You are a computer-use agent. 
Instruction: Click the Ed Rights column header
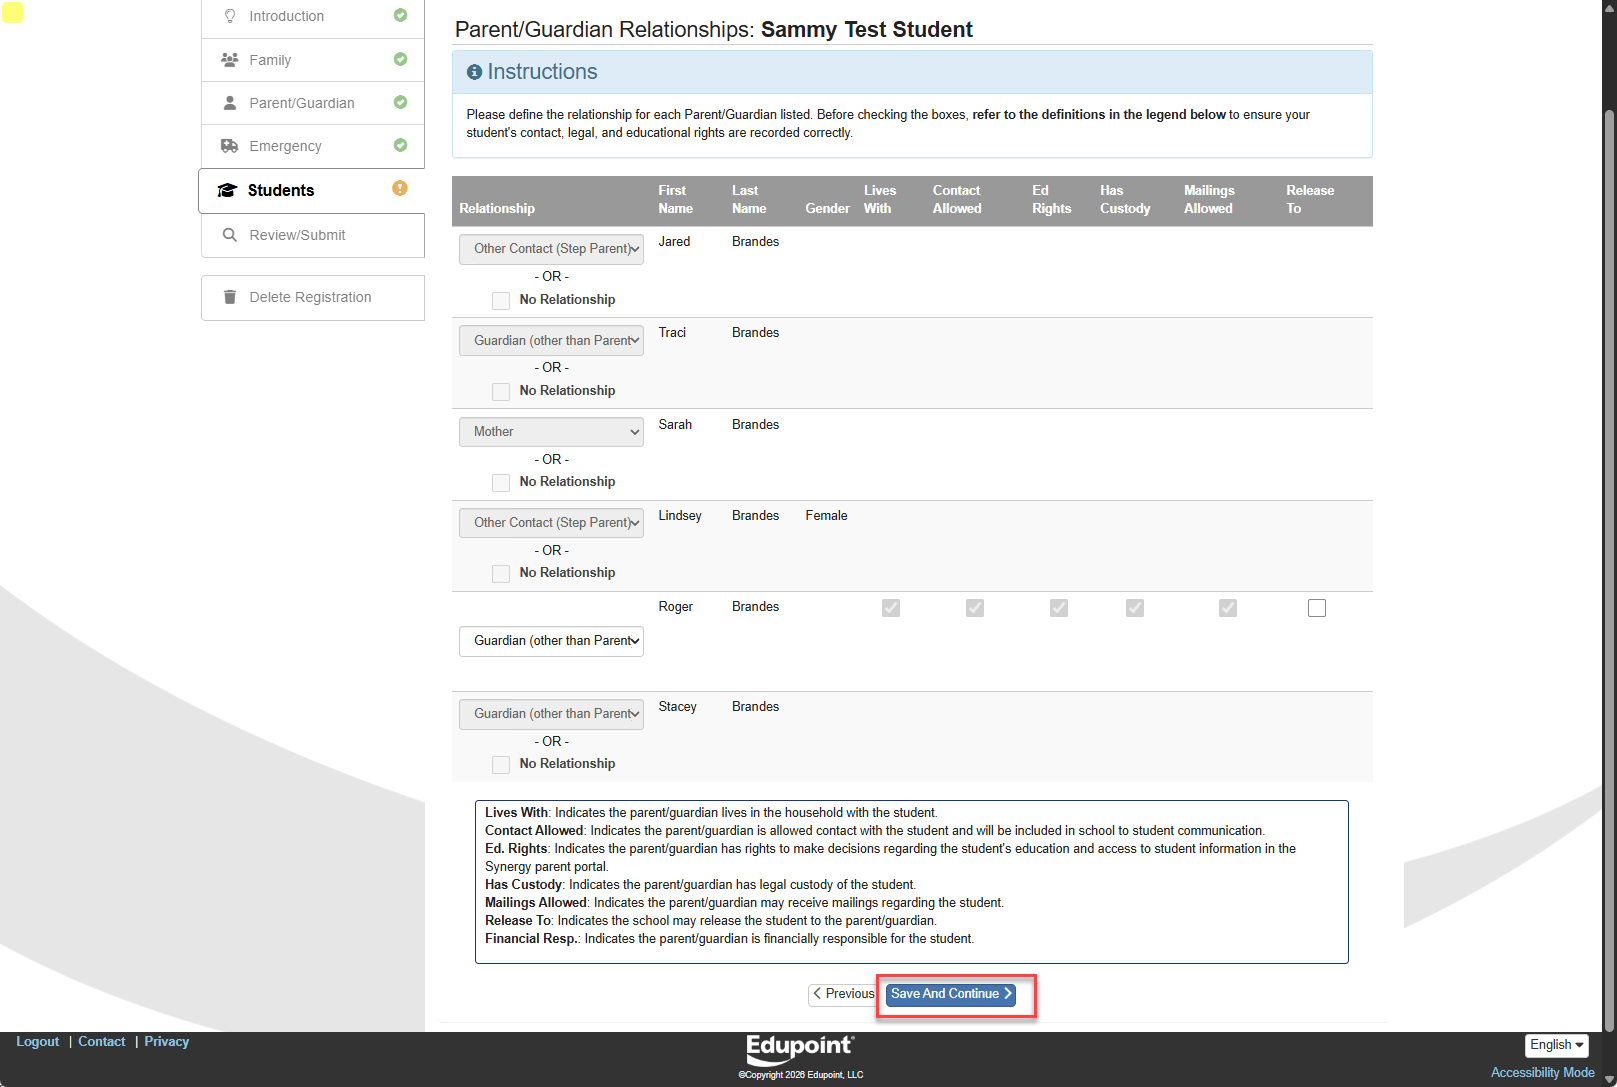1051,200
